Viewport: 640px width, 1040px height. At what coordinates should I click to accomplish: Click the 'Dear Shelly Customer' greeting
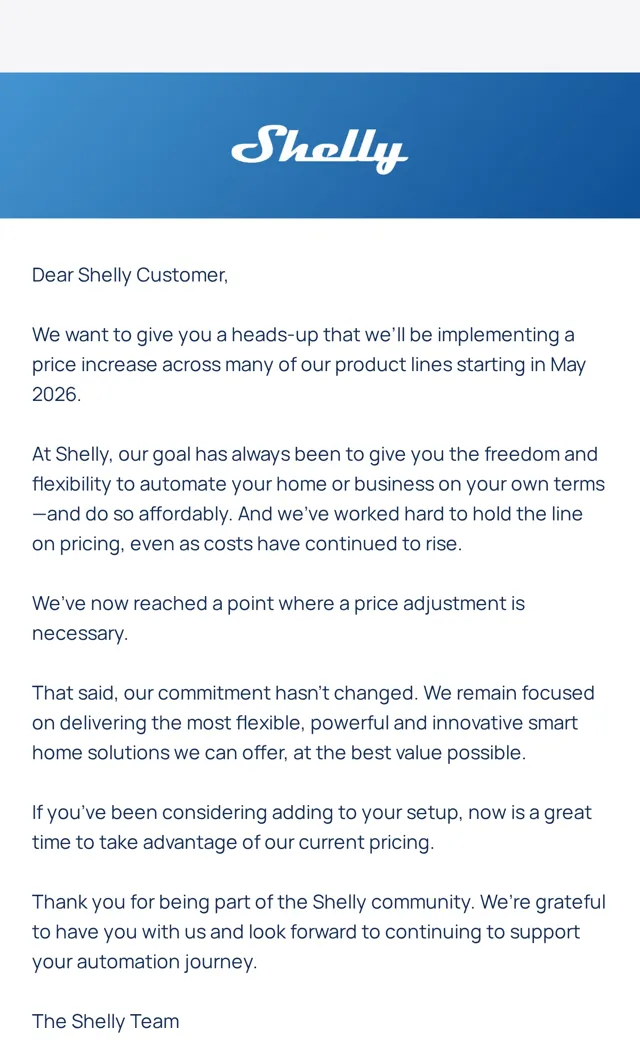130,275
